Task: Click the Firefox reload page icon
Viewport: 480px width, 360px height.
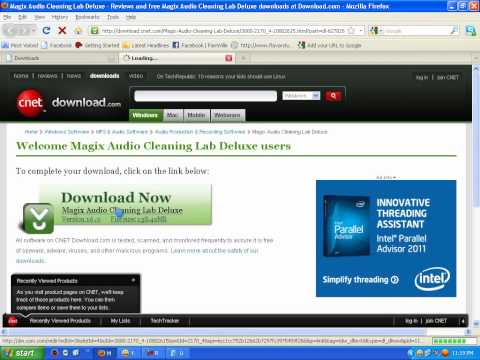Action: 46,31
